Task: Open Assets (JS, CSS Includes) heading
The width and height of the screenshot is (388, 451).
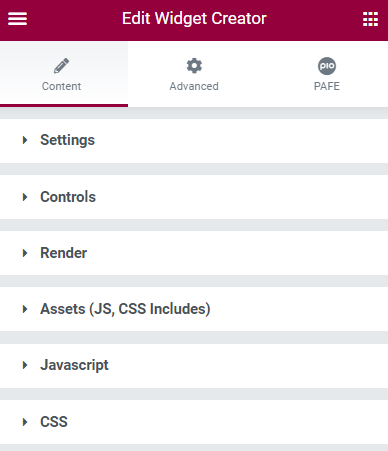Action: coord(125,309)
